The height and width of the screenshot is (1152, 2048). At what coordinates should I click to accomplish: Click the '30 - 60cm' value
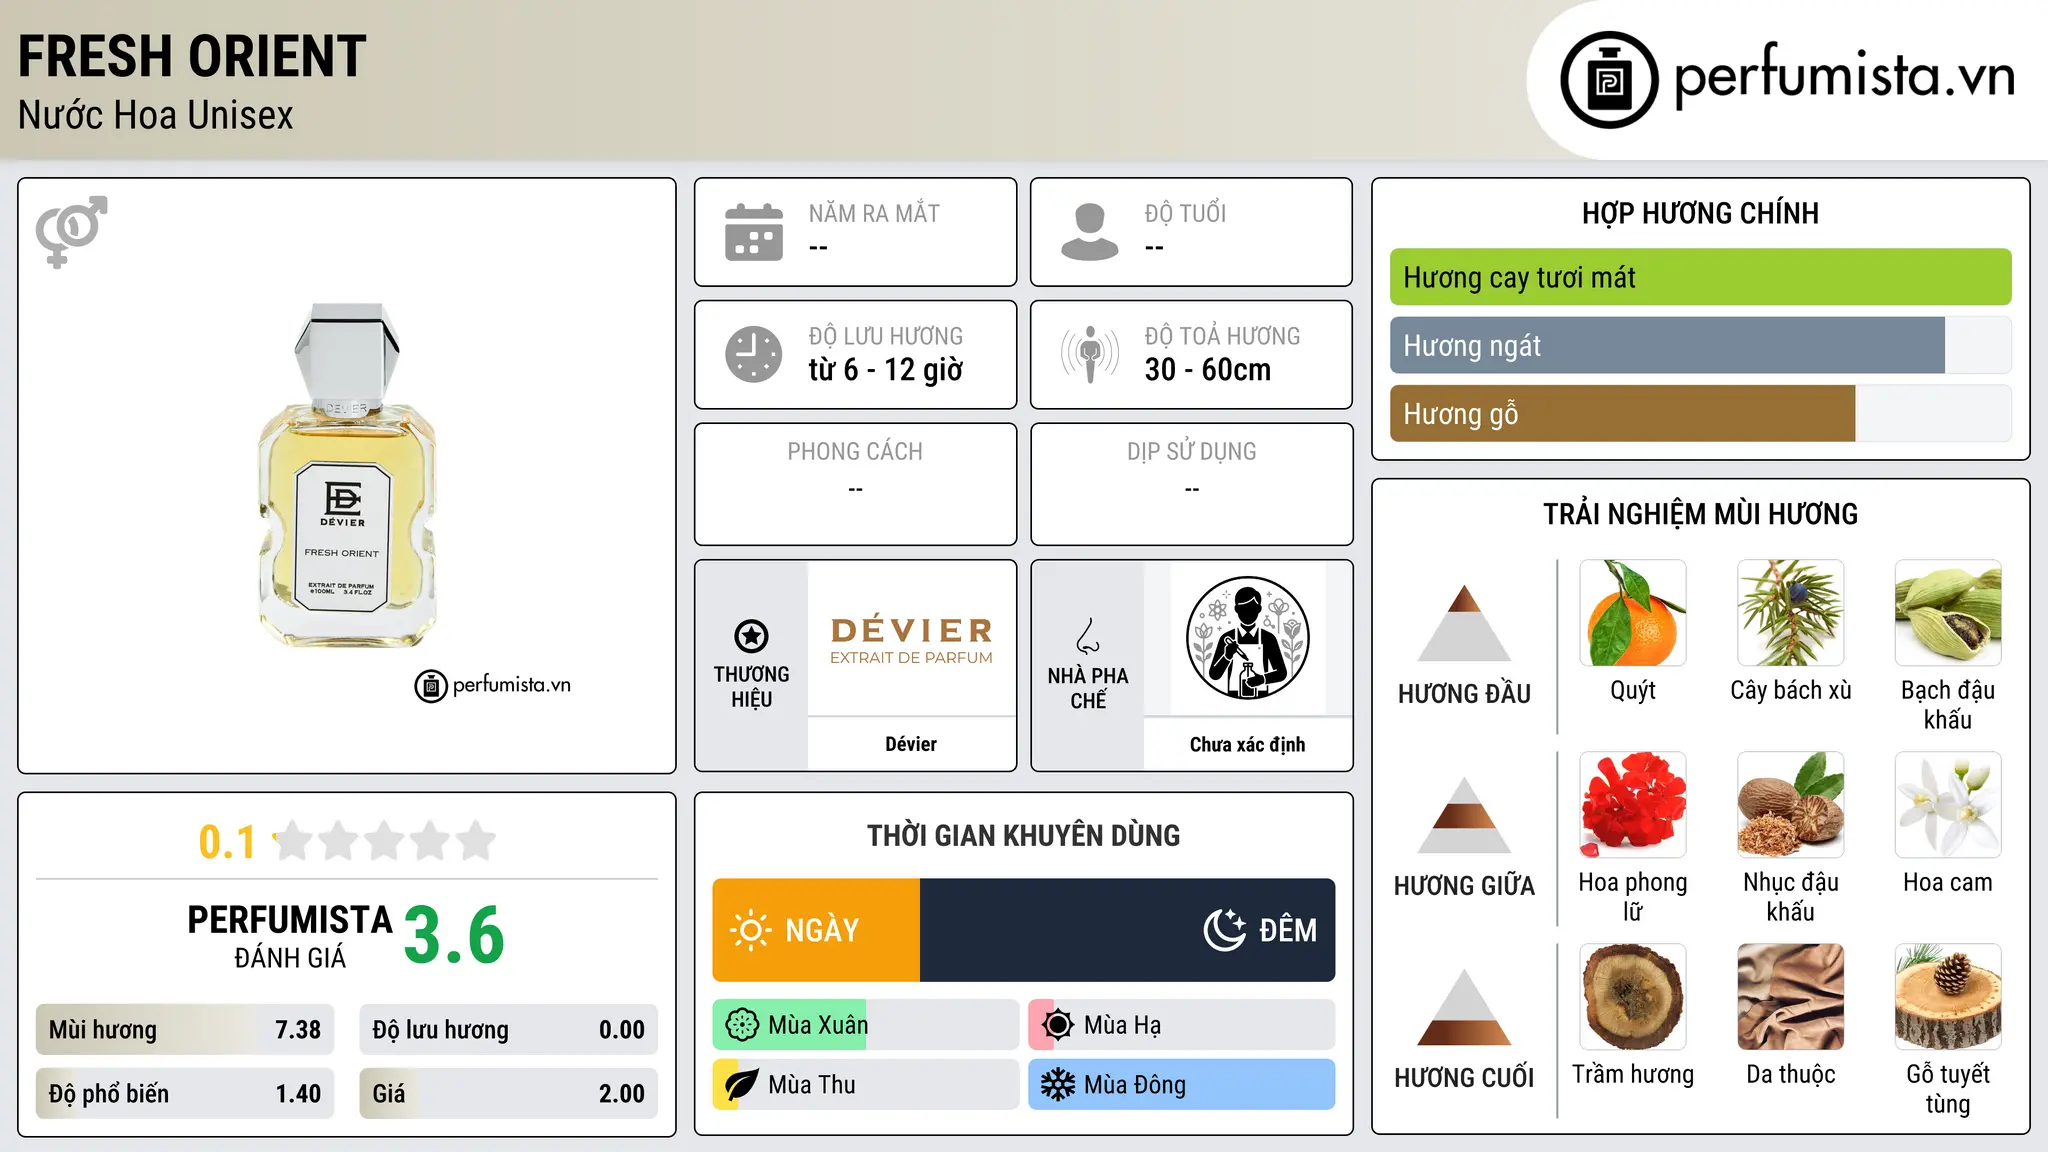[x=1208, y=370]
